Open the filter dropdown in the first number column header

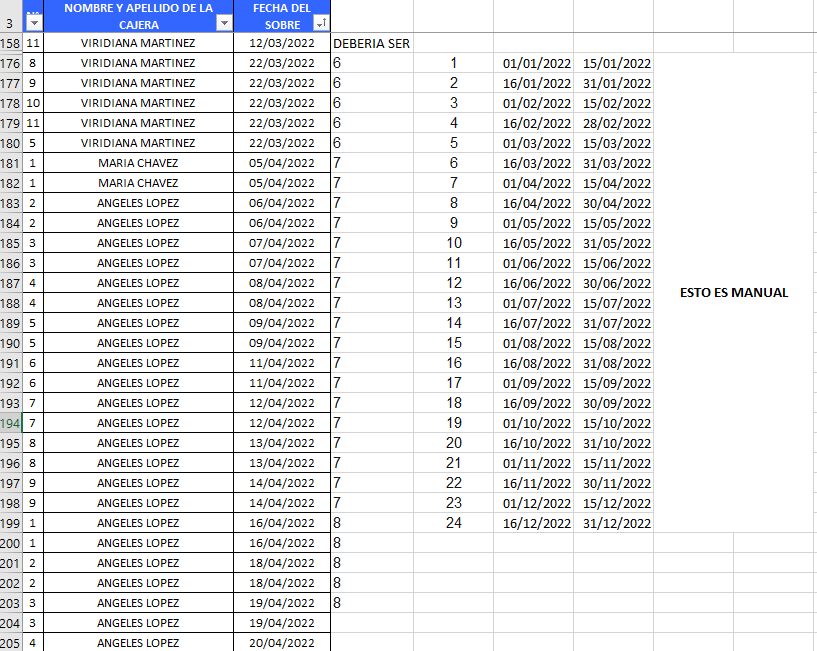click(x=34, y=23)
